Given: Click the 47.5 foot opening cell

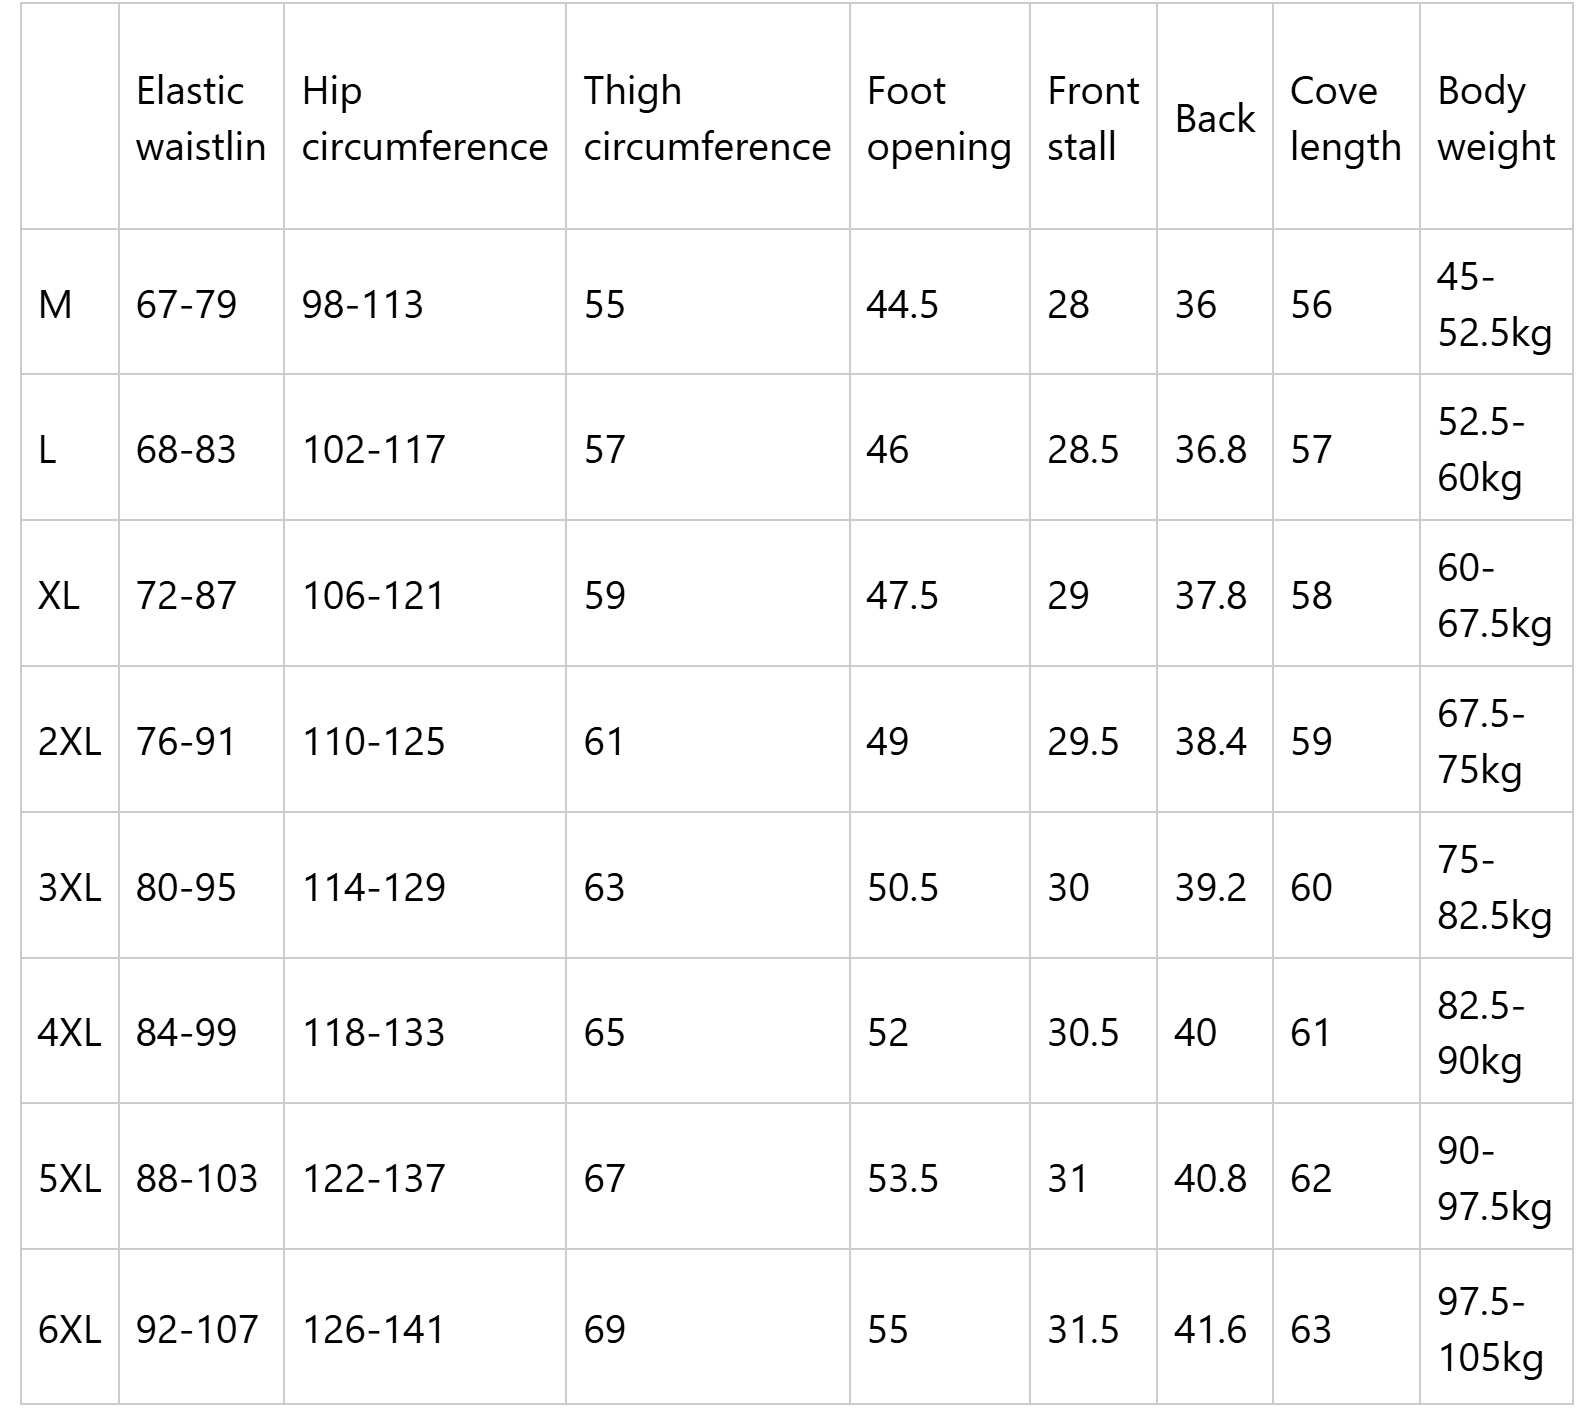Looking at the screenshot, I should click(902, 596).
